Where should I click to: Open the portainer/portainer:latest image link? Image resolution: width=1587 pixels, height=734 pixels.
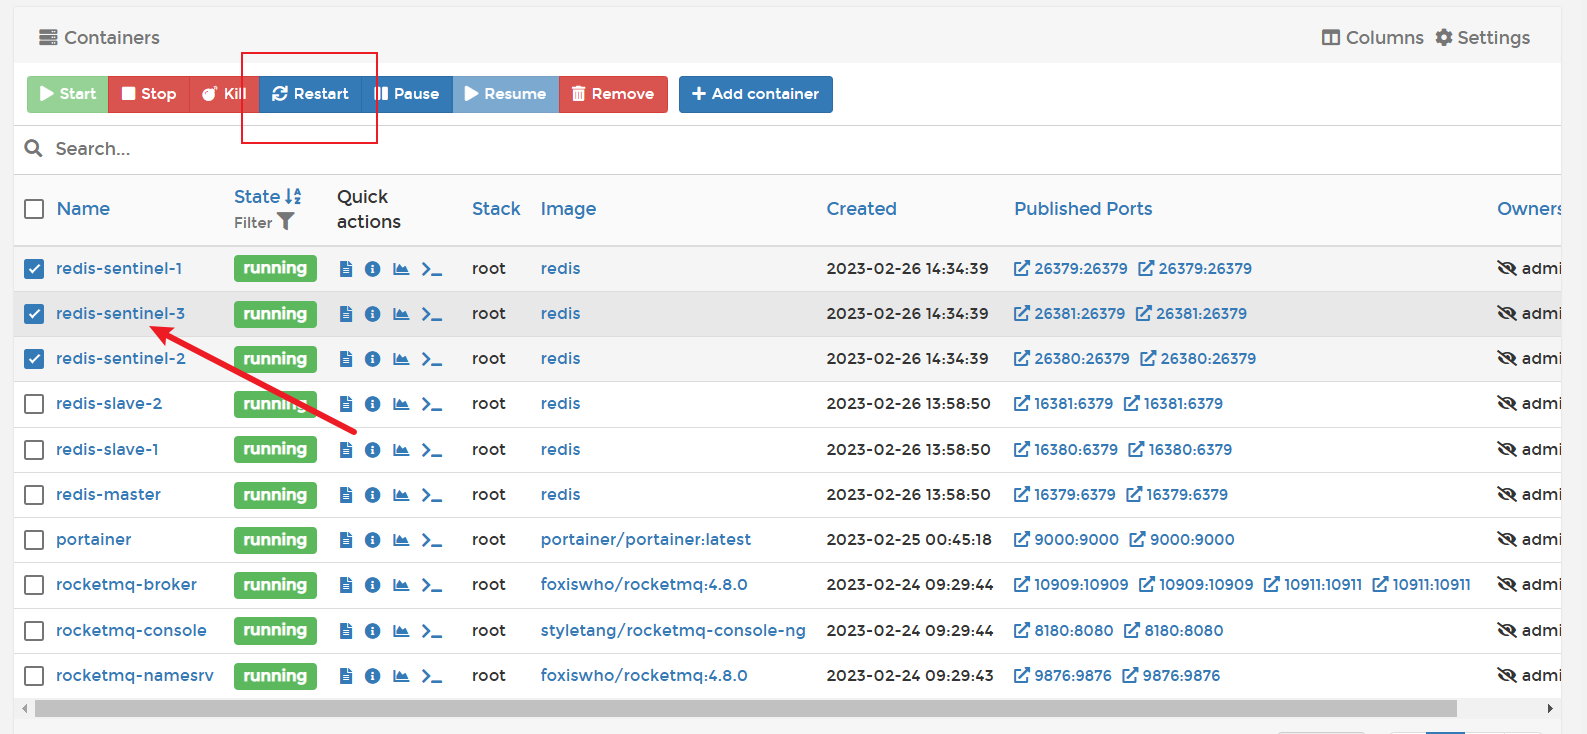(x=645, y=540)
